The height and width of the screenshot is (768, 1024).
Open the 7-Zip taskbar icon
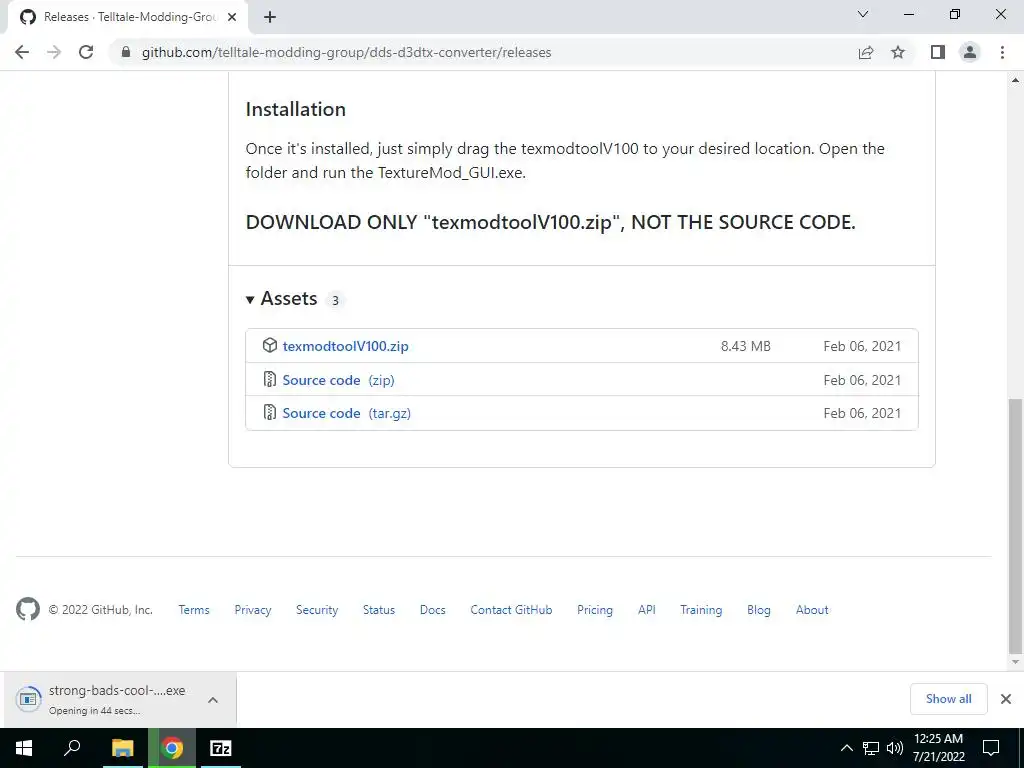221,748
